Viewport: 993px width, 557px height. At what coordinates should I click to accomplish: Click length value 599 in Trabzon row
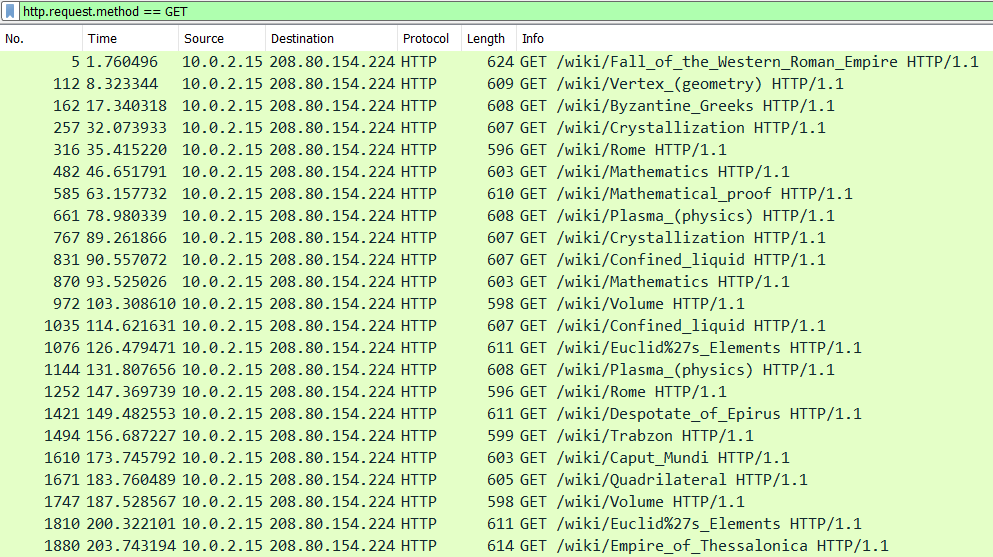point(500,435)
